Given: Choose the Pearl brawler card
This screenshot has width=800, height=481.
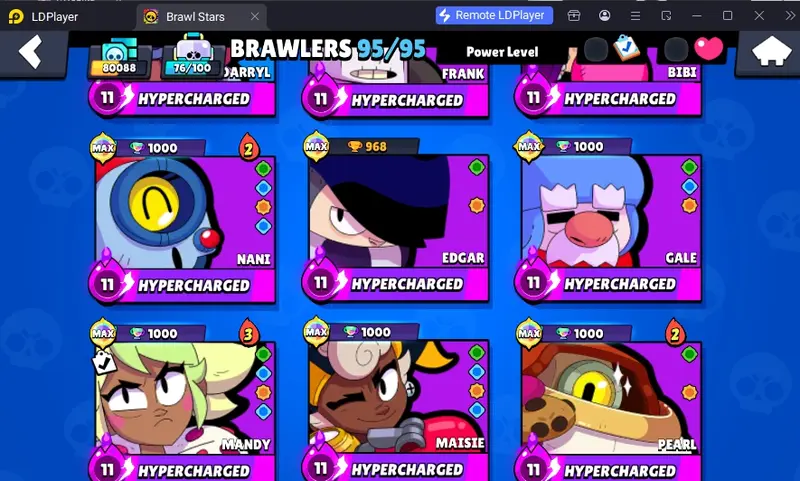Looking at the screenshot, I should [x=608, y=400].
